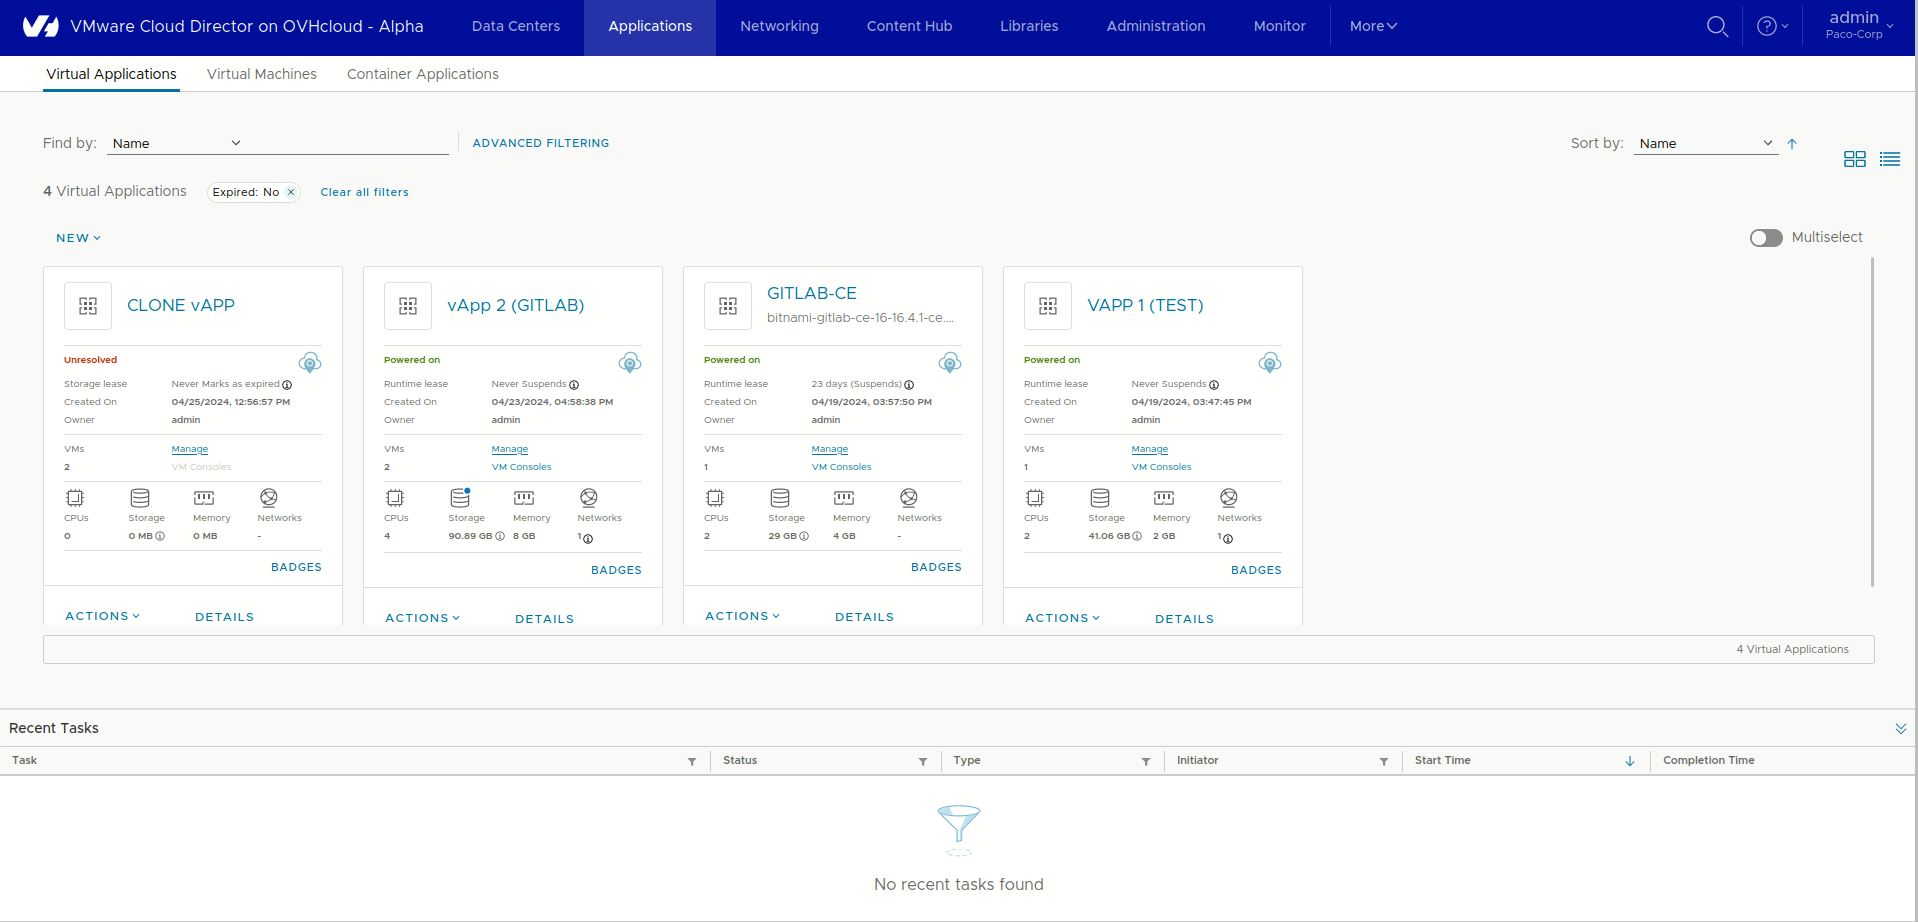
Task: Click the Networks icon on GITLAB-CE card
Action: 908,498
